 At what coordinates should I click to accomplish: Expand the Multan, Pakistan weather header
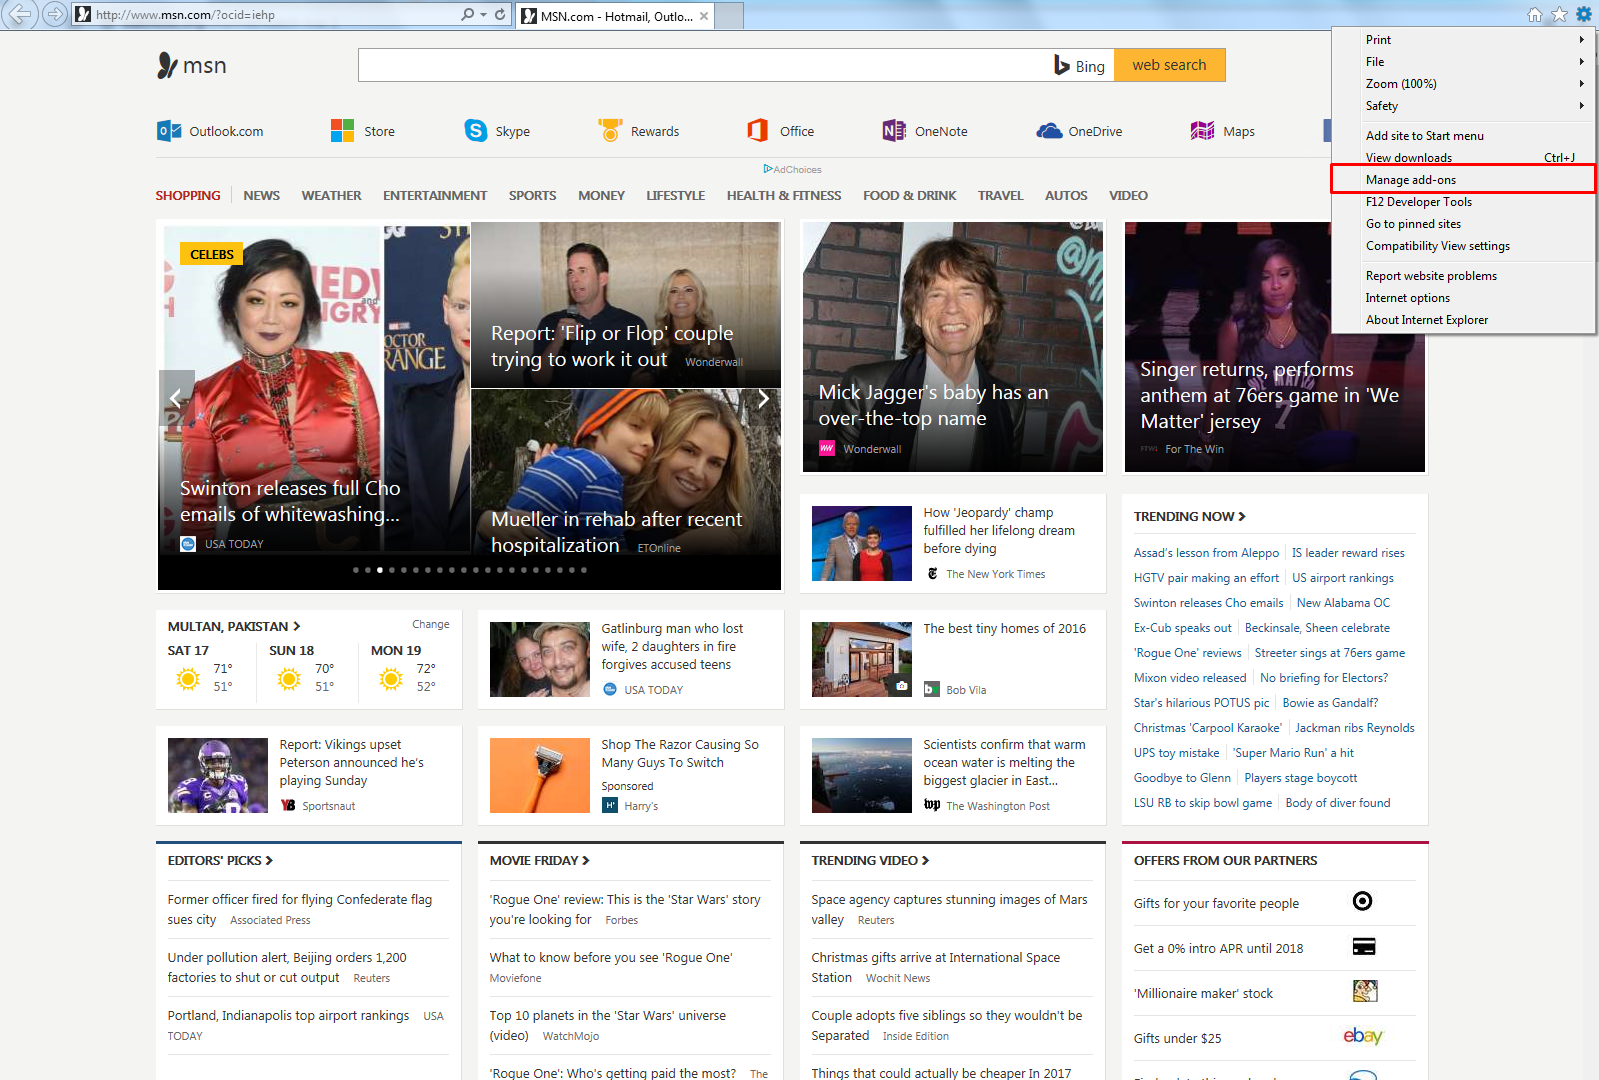click(x=234, y=626)
